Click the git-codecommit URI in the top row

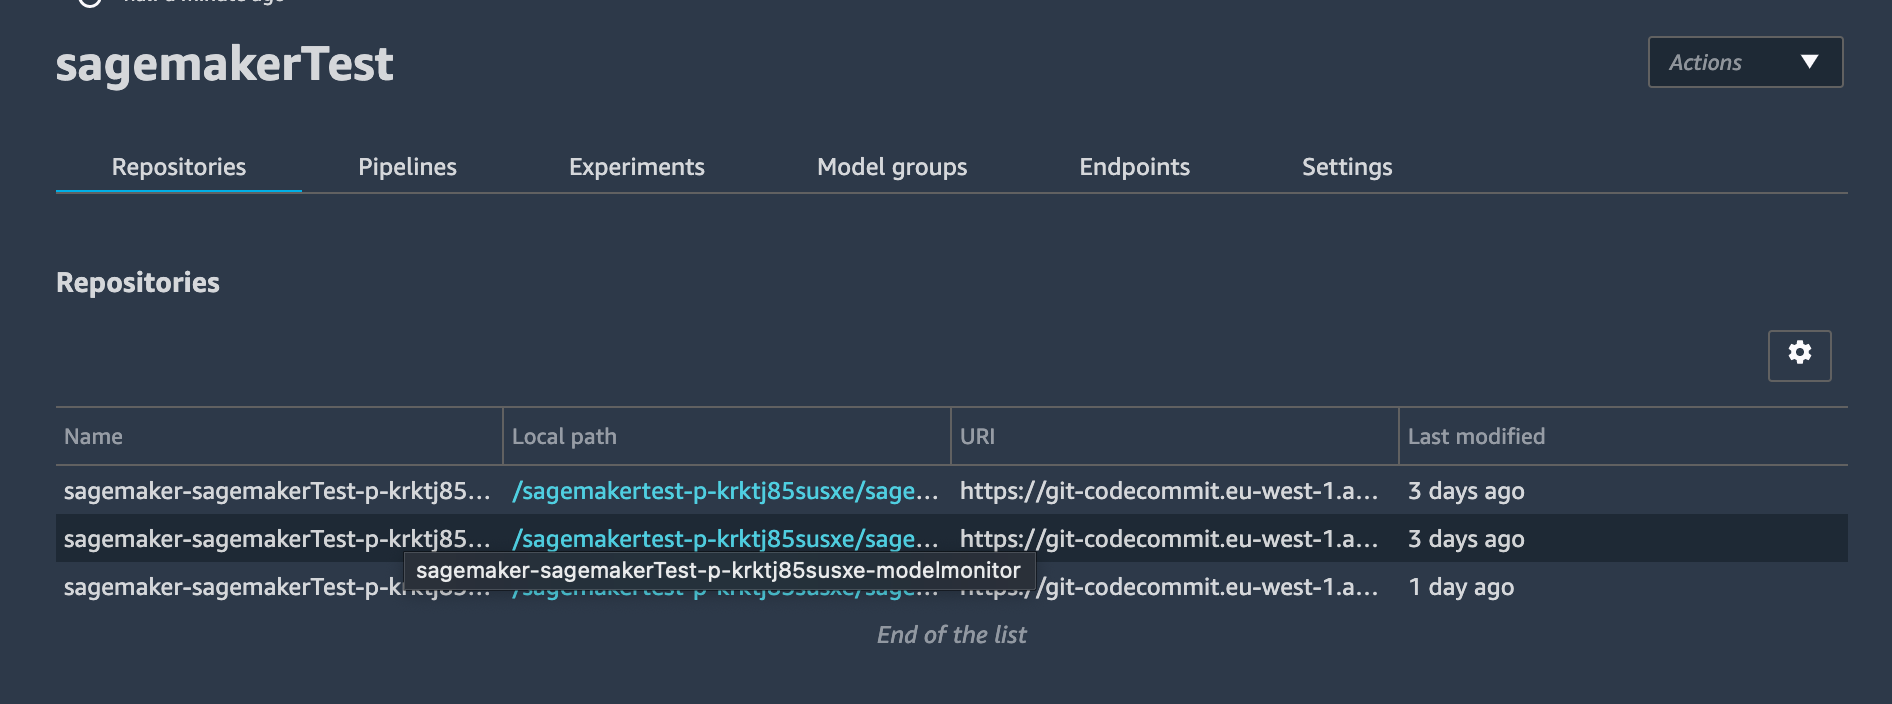tap(1169, 491)
